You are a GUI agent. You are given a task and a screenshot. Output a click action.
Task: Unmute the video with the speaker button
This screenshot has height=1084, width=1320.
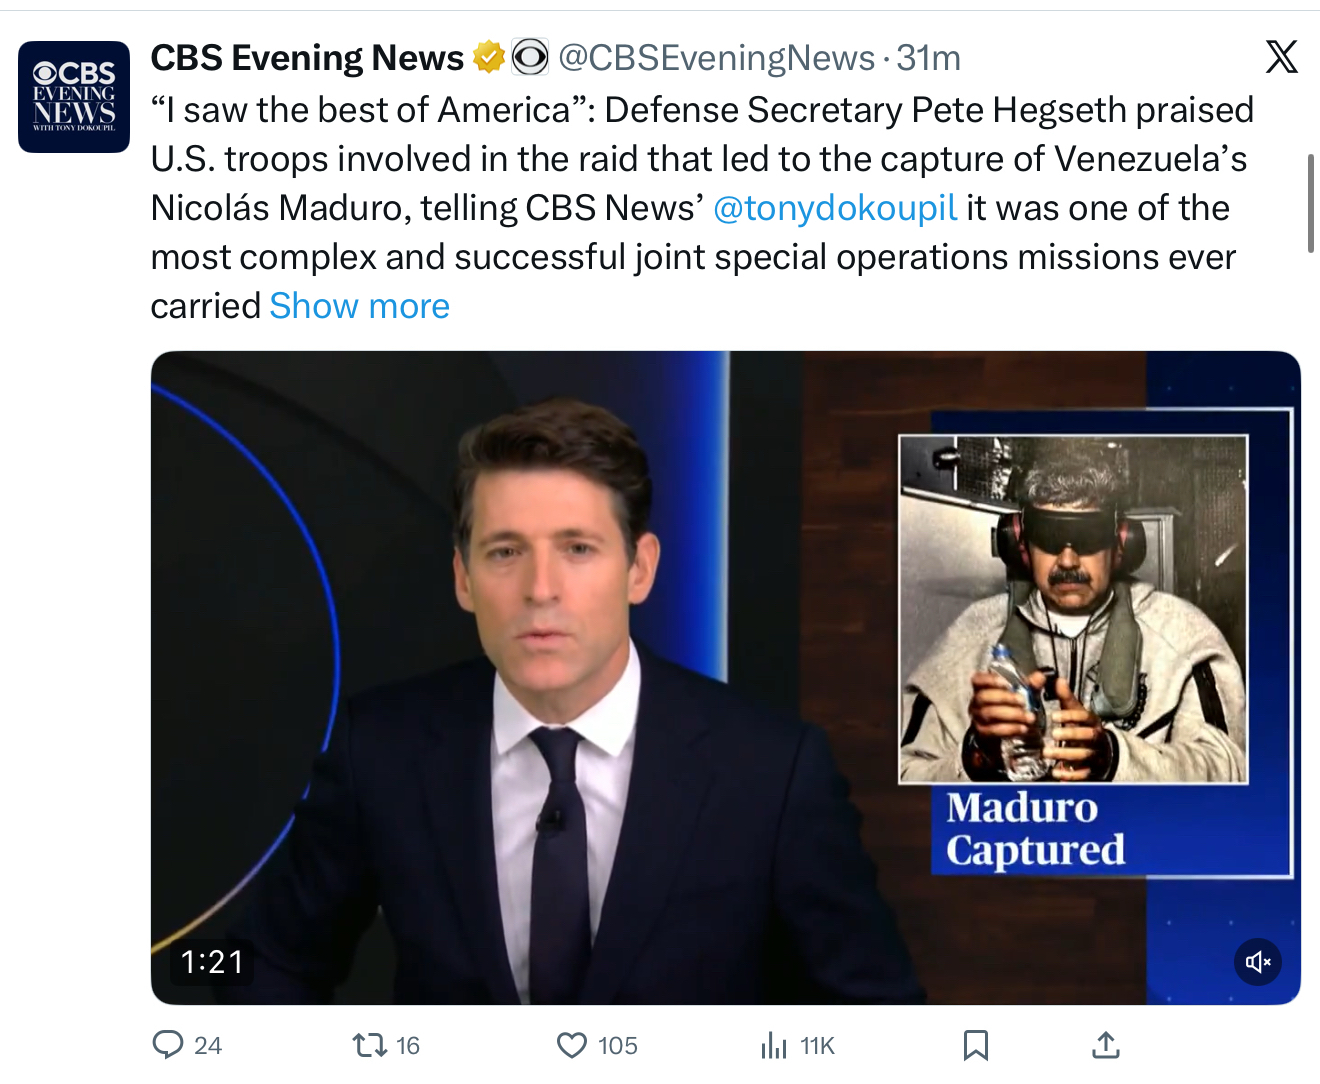point(1257,962)
